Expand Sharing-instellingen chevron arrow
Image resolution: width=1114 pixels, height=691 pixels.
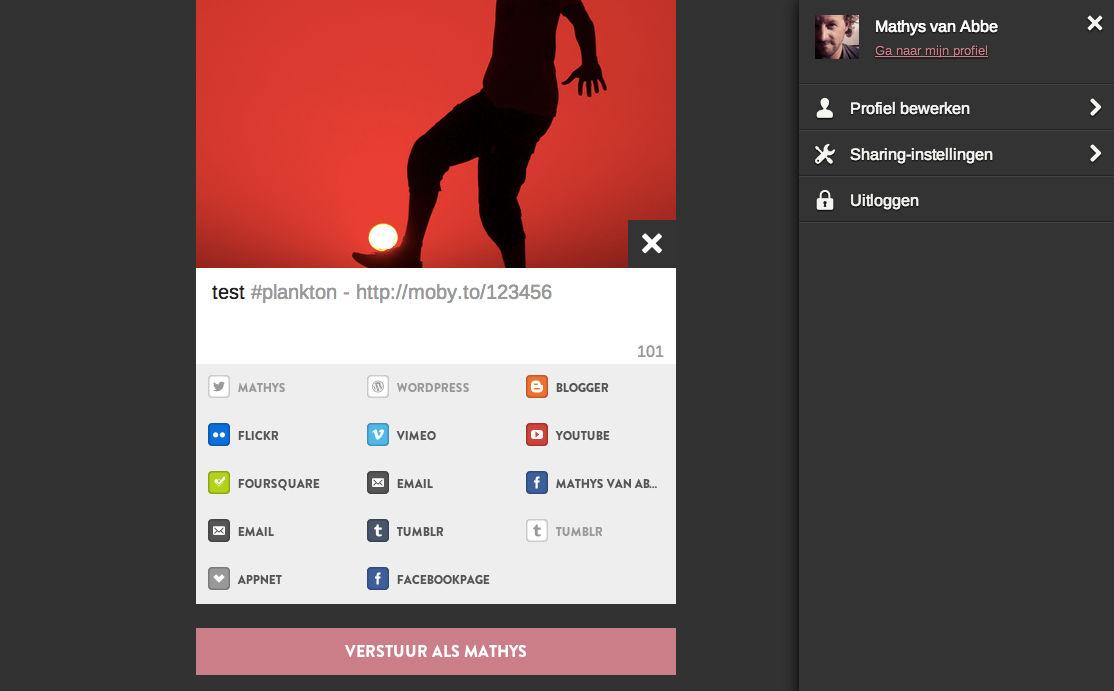click(1095, 154)
